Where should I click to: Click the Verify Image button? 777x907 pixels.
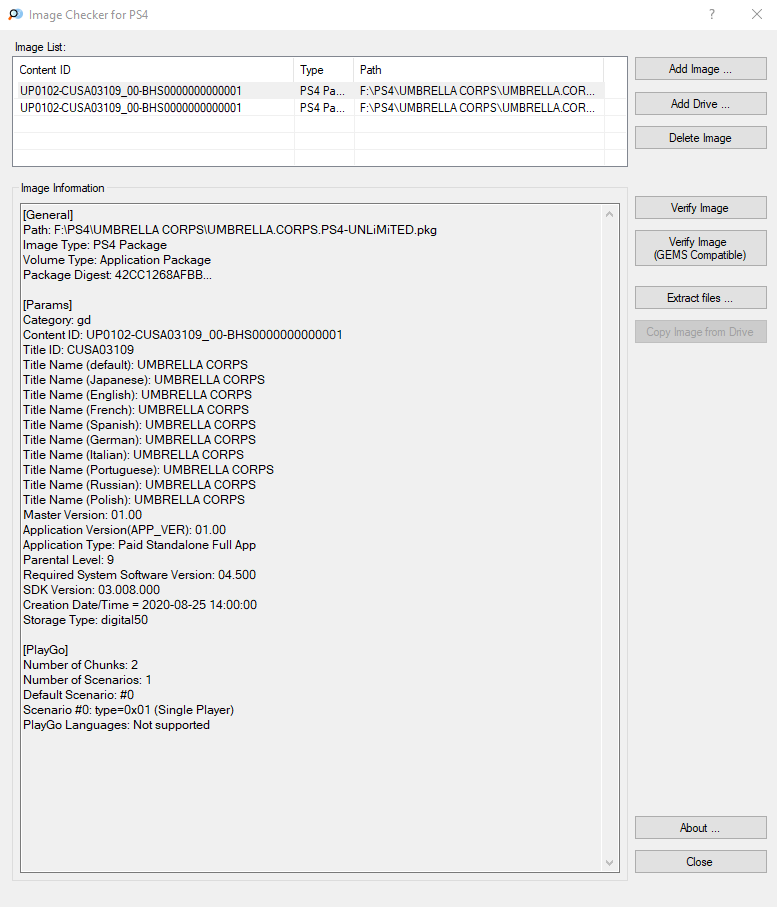click(701, 208)
